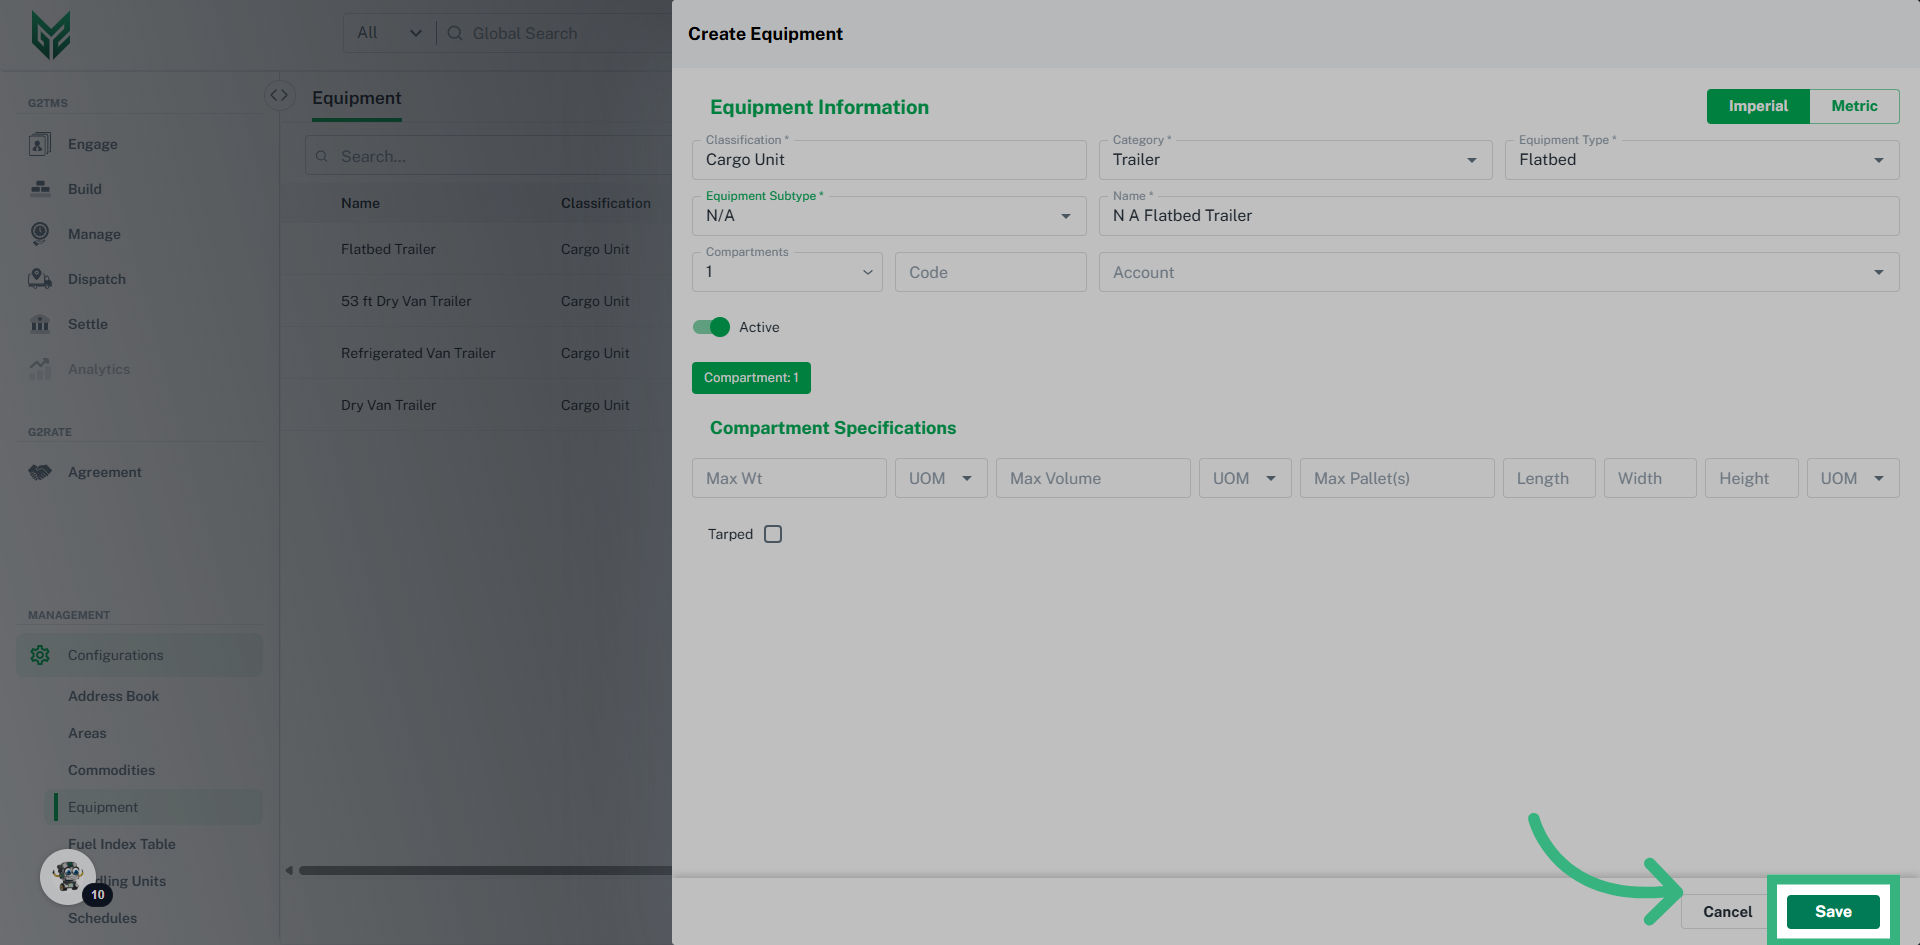
Task: Check the Tarped checkbox
Action: [773, 534]
